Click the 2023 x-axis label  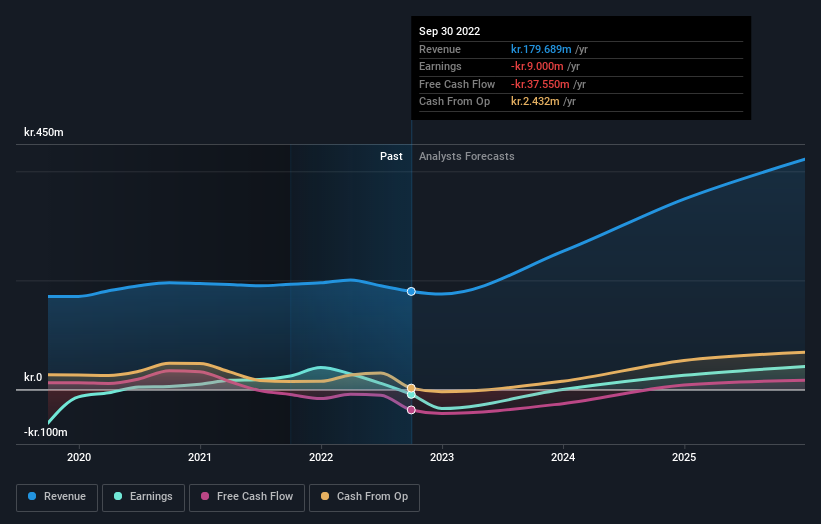tap(442, 458)
